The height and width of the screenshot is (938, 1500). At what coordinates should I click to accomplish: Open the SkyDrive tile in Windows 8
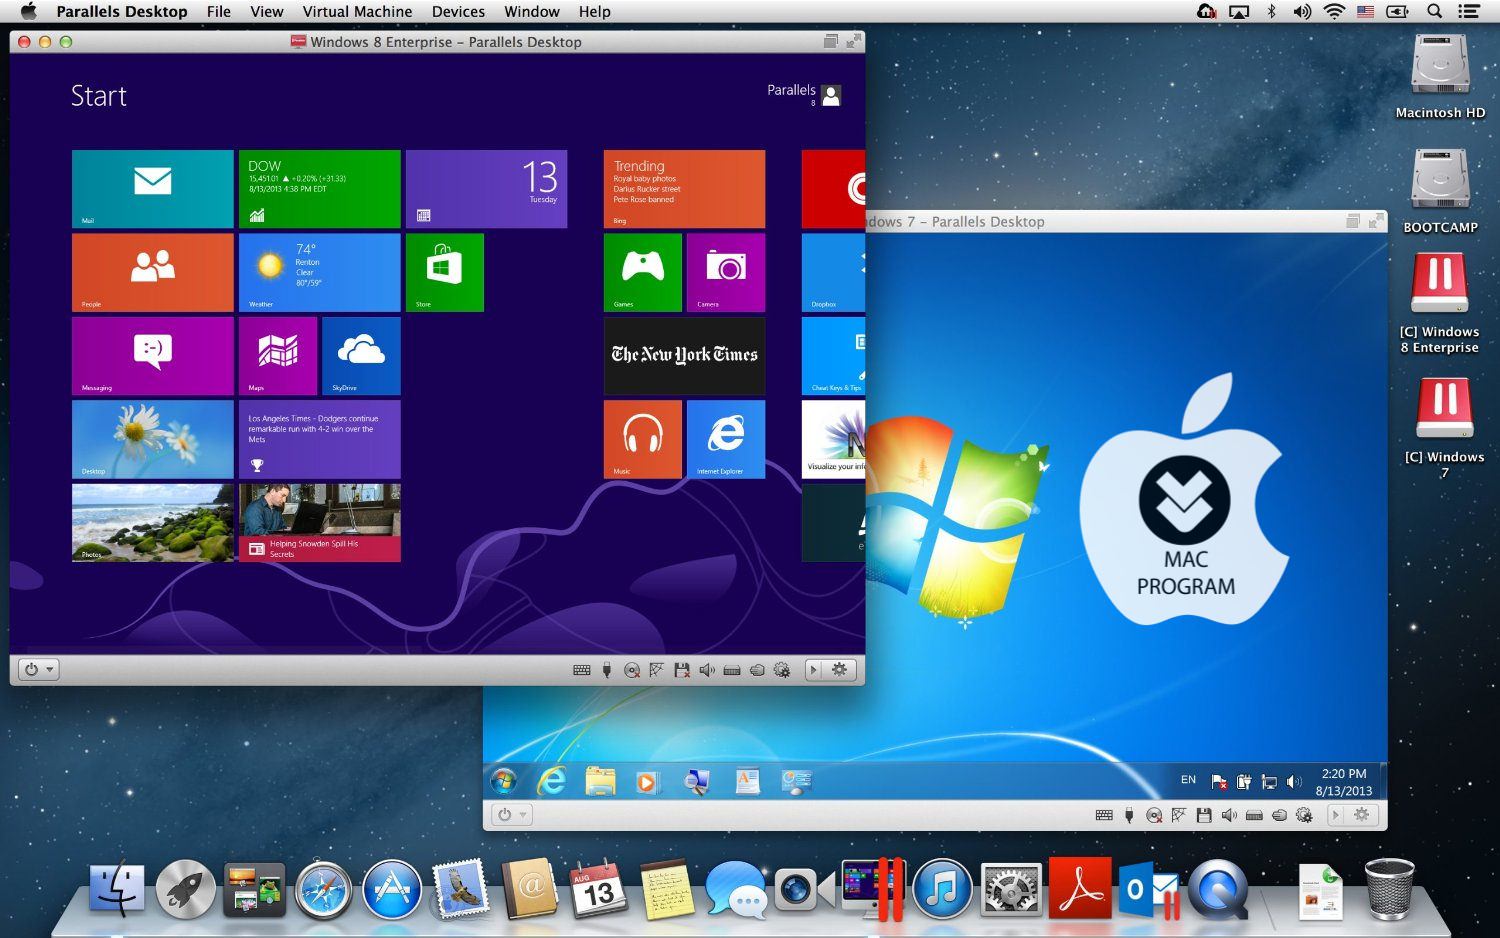(x=361, y=356)
